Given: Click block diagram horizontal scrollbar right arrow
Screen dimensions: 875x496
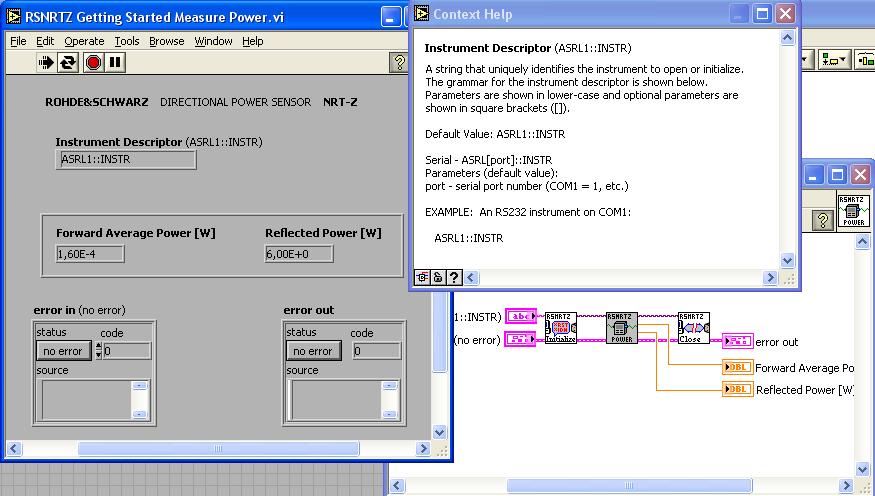Looking at the screenshot, I should coord(847,485).
